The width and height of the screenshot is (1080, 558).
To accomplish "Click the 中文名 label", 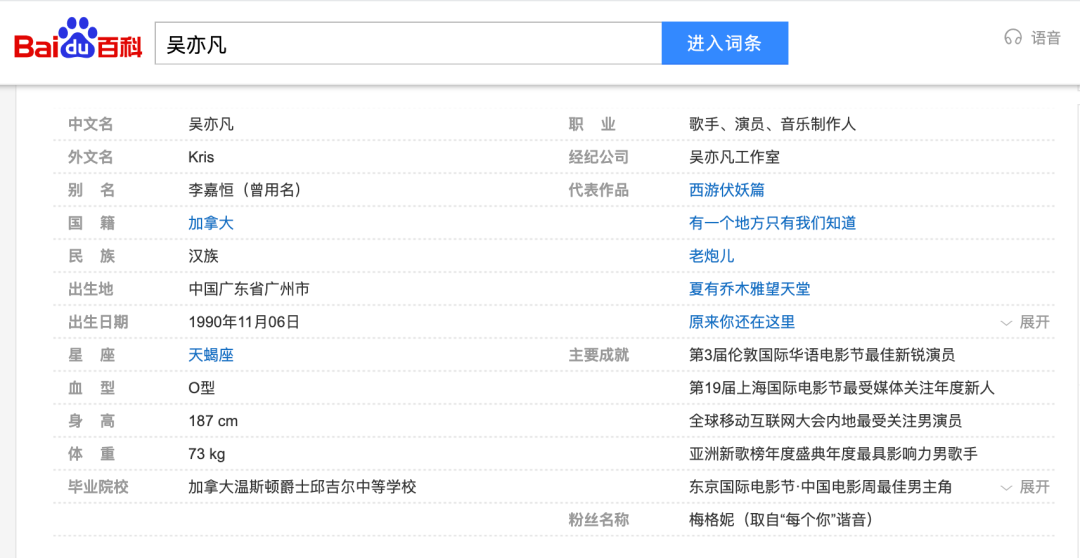I will point(91,124).
